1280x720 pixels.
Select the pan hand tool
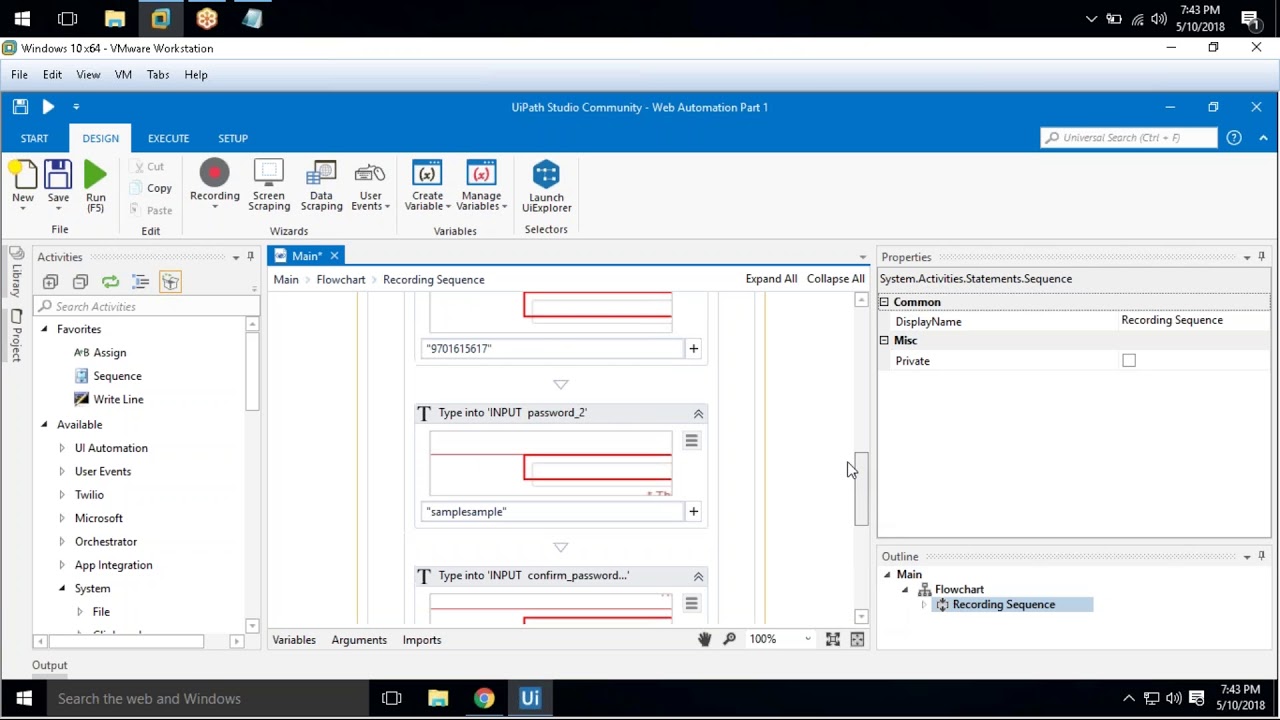pyautogui.click(x=704, y=639)
